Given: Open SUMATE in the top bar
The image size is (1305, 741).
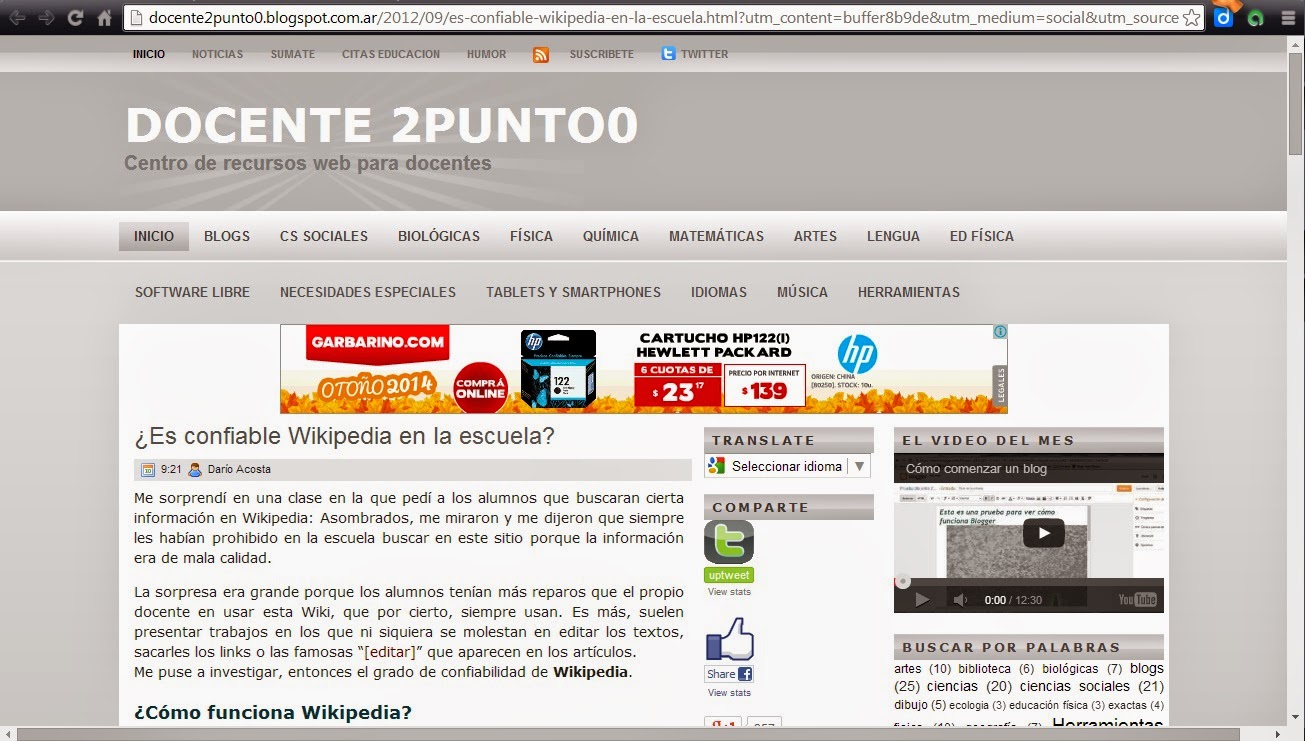Looking at the screenshot, I should tap(293, 54).
